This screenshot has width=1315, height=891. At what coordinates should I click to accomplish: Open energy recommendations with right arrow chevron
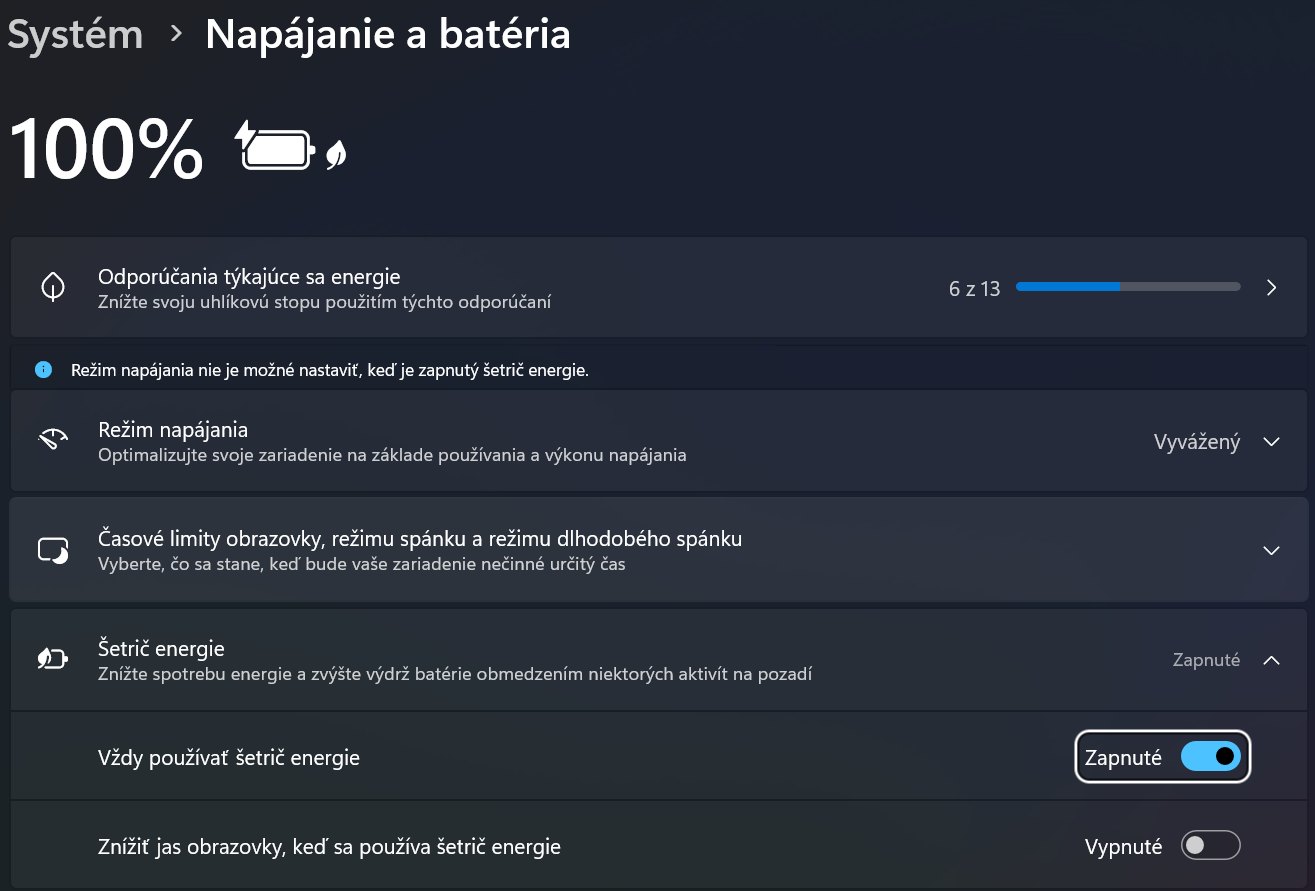pos(1271,288)
